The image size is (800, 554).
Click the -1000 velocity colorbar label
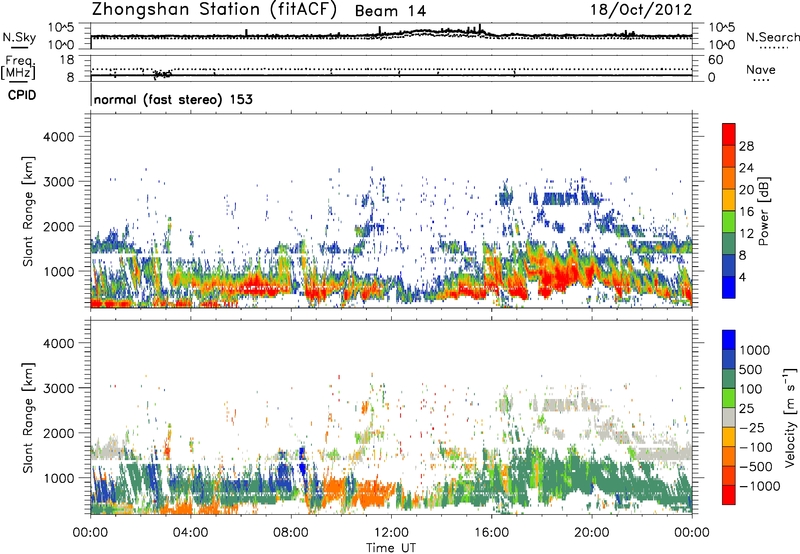pos(759,486)
